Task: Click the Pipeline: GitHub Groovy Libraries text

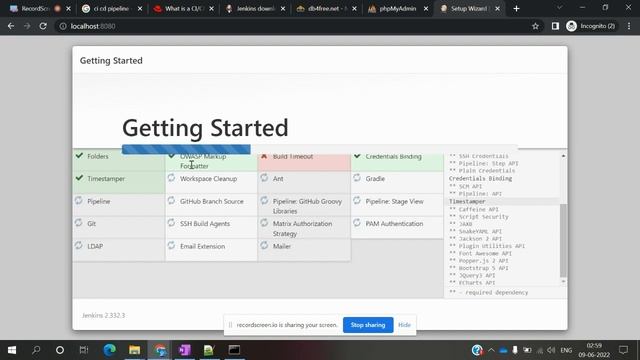Action: point(307,206)
